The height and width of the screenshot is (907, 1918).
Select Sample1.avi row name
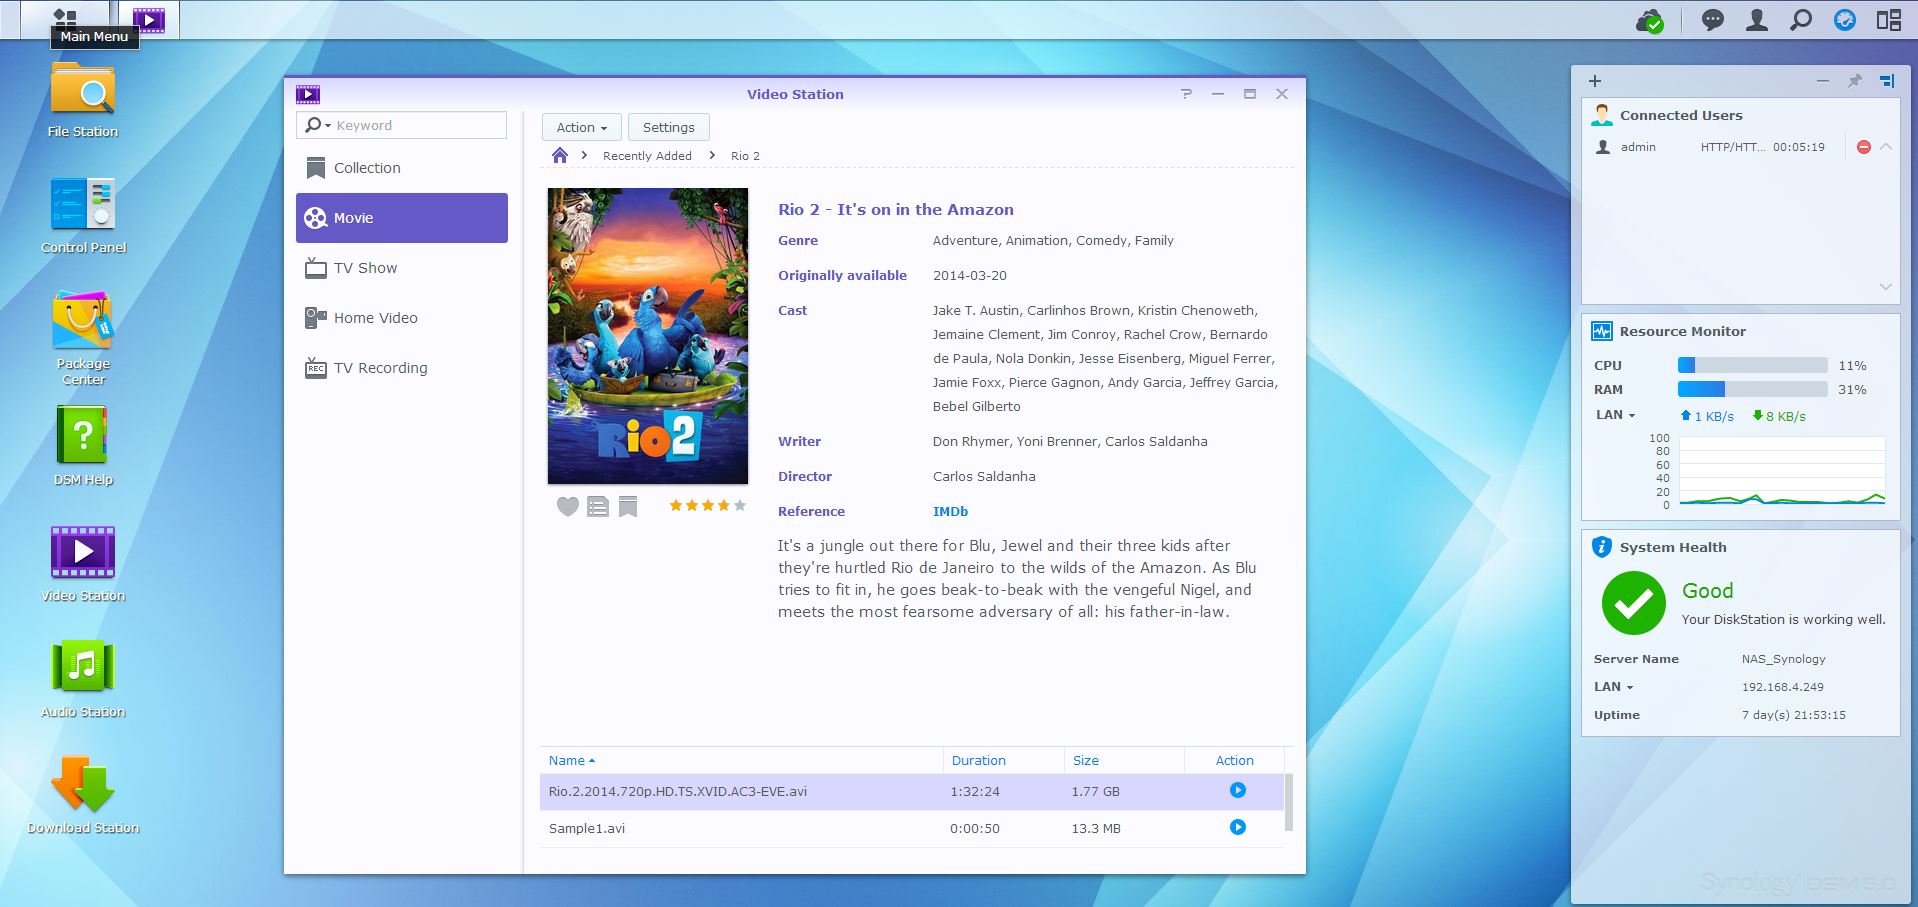click(587, 828)
